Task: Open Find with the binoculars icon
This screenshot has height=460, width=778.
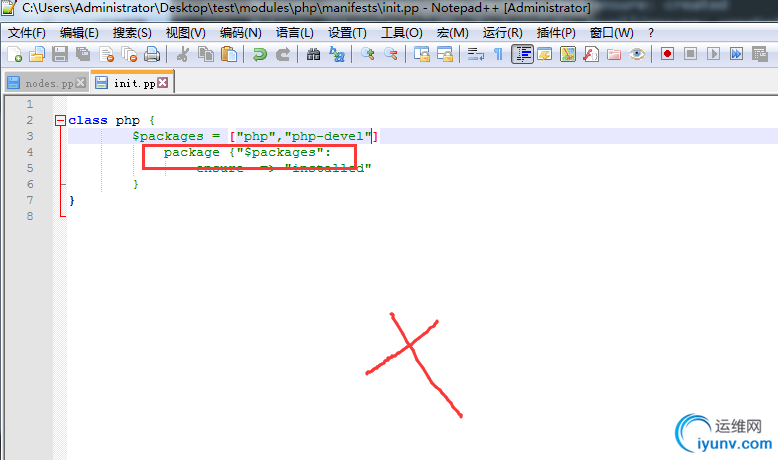Action: pyautogui.click(x=313, y=54)
